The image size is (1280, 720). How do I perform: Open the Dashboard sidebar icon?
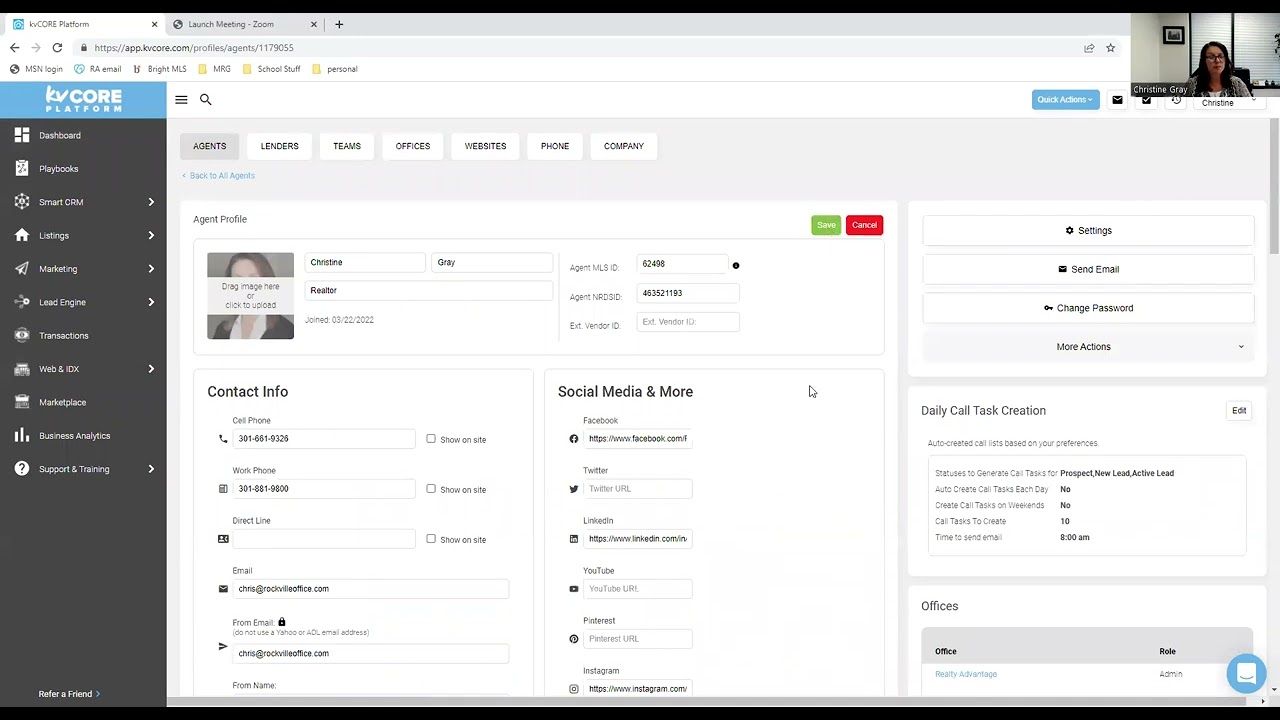pos(22,135)
